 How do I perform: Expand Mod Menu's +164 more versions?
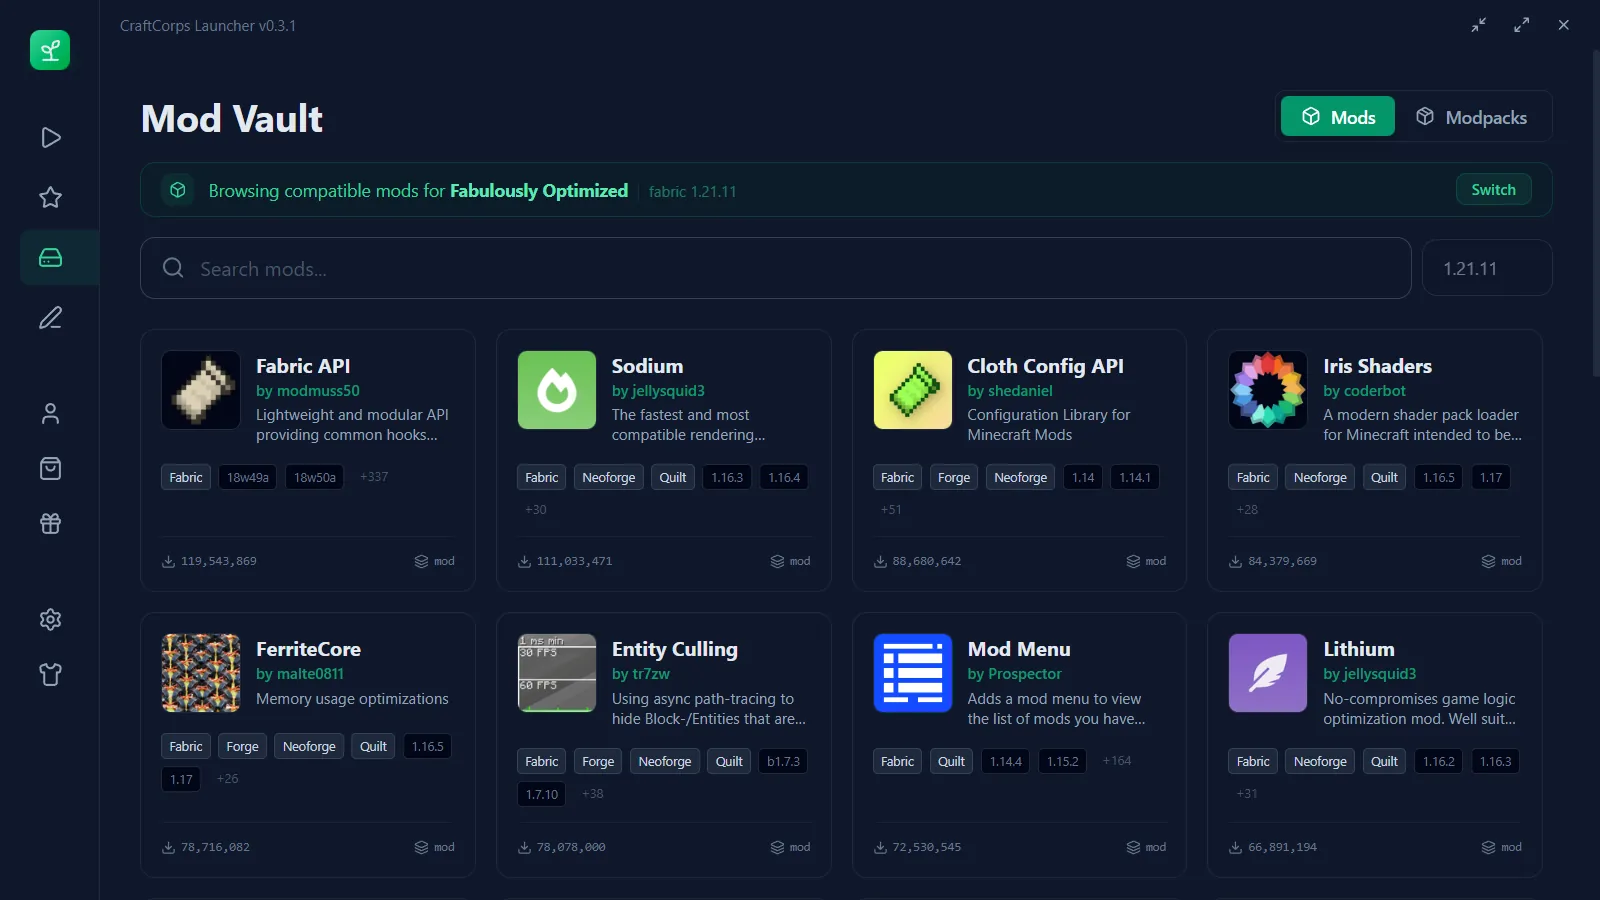point(1117,761)
